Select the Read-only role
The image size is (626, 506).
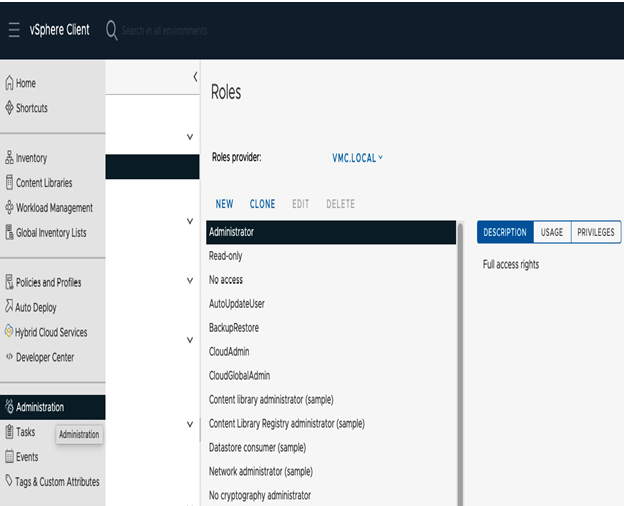click(x=331, y=256)
